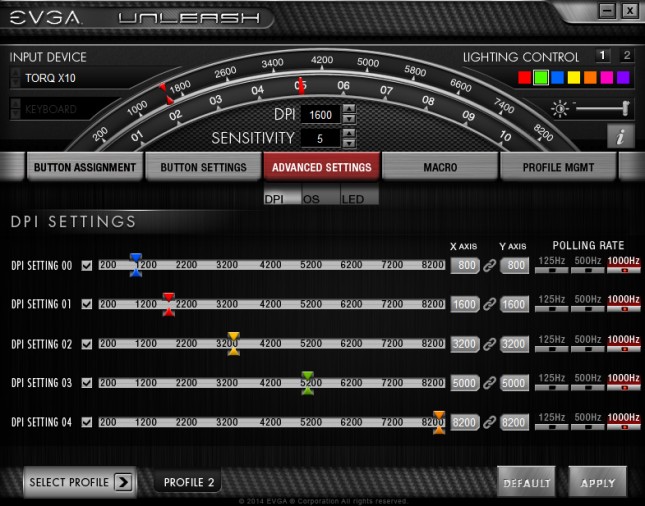
Task: Click yellow slider marker on DPI Setting 02
Action: (x=234, y=344)
